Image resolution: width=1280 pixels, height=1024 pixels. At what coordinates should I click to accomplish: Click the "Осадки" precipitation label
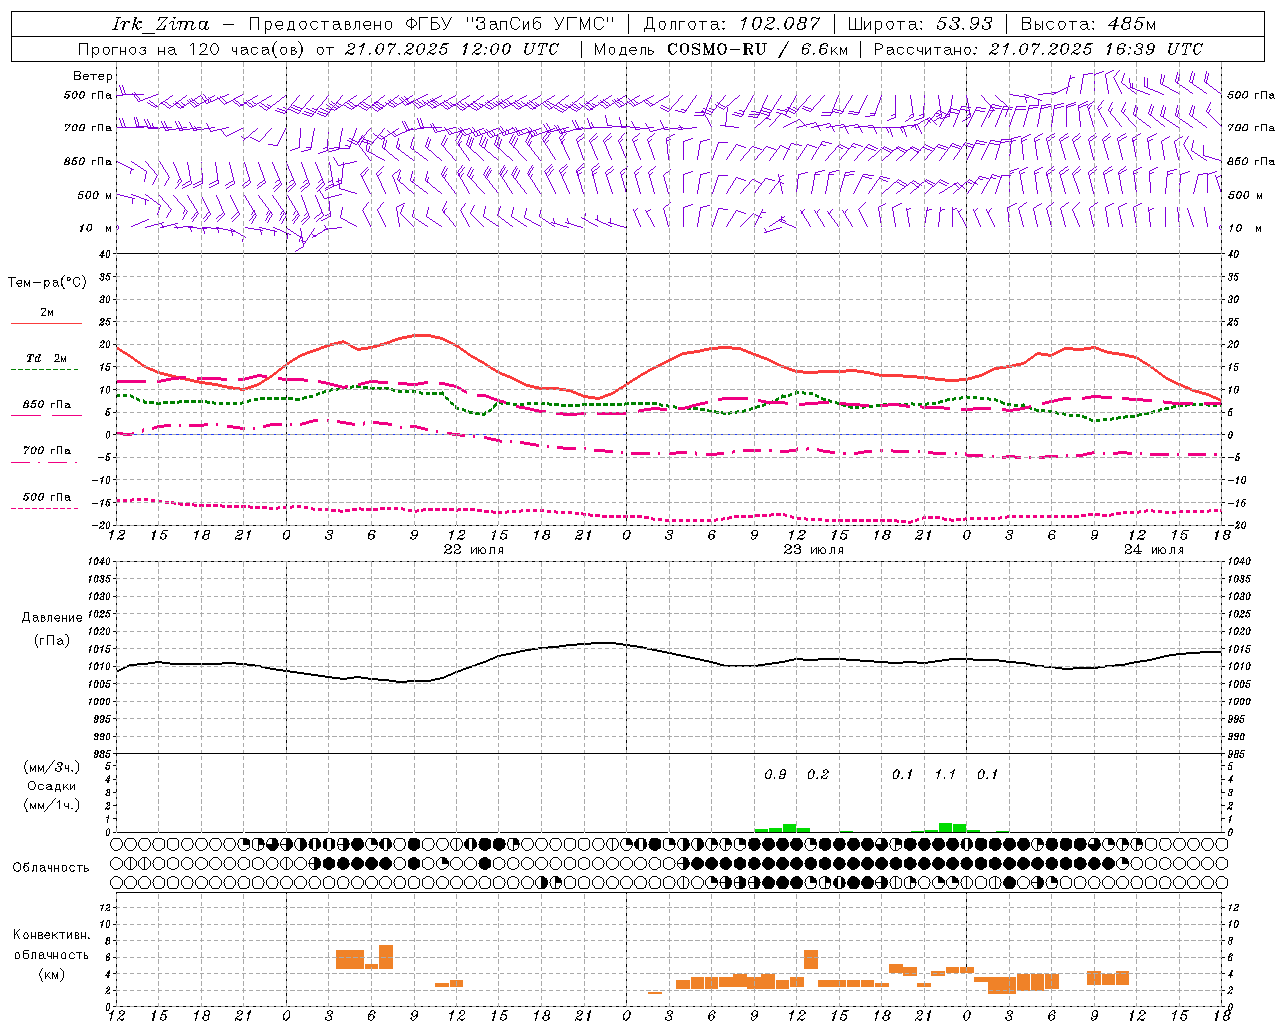[x=52, y=786]
